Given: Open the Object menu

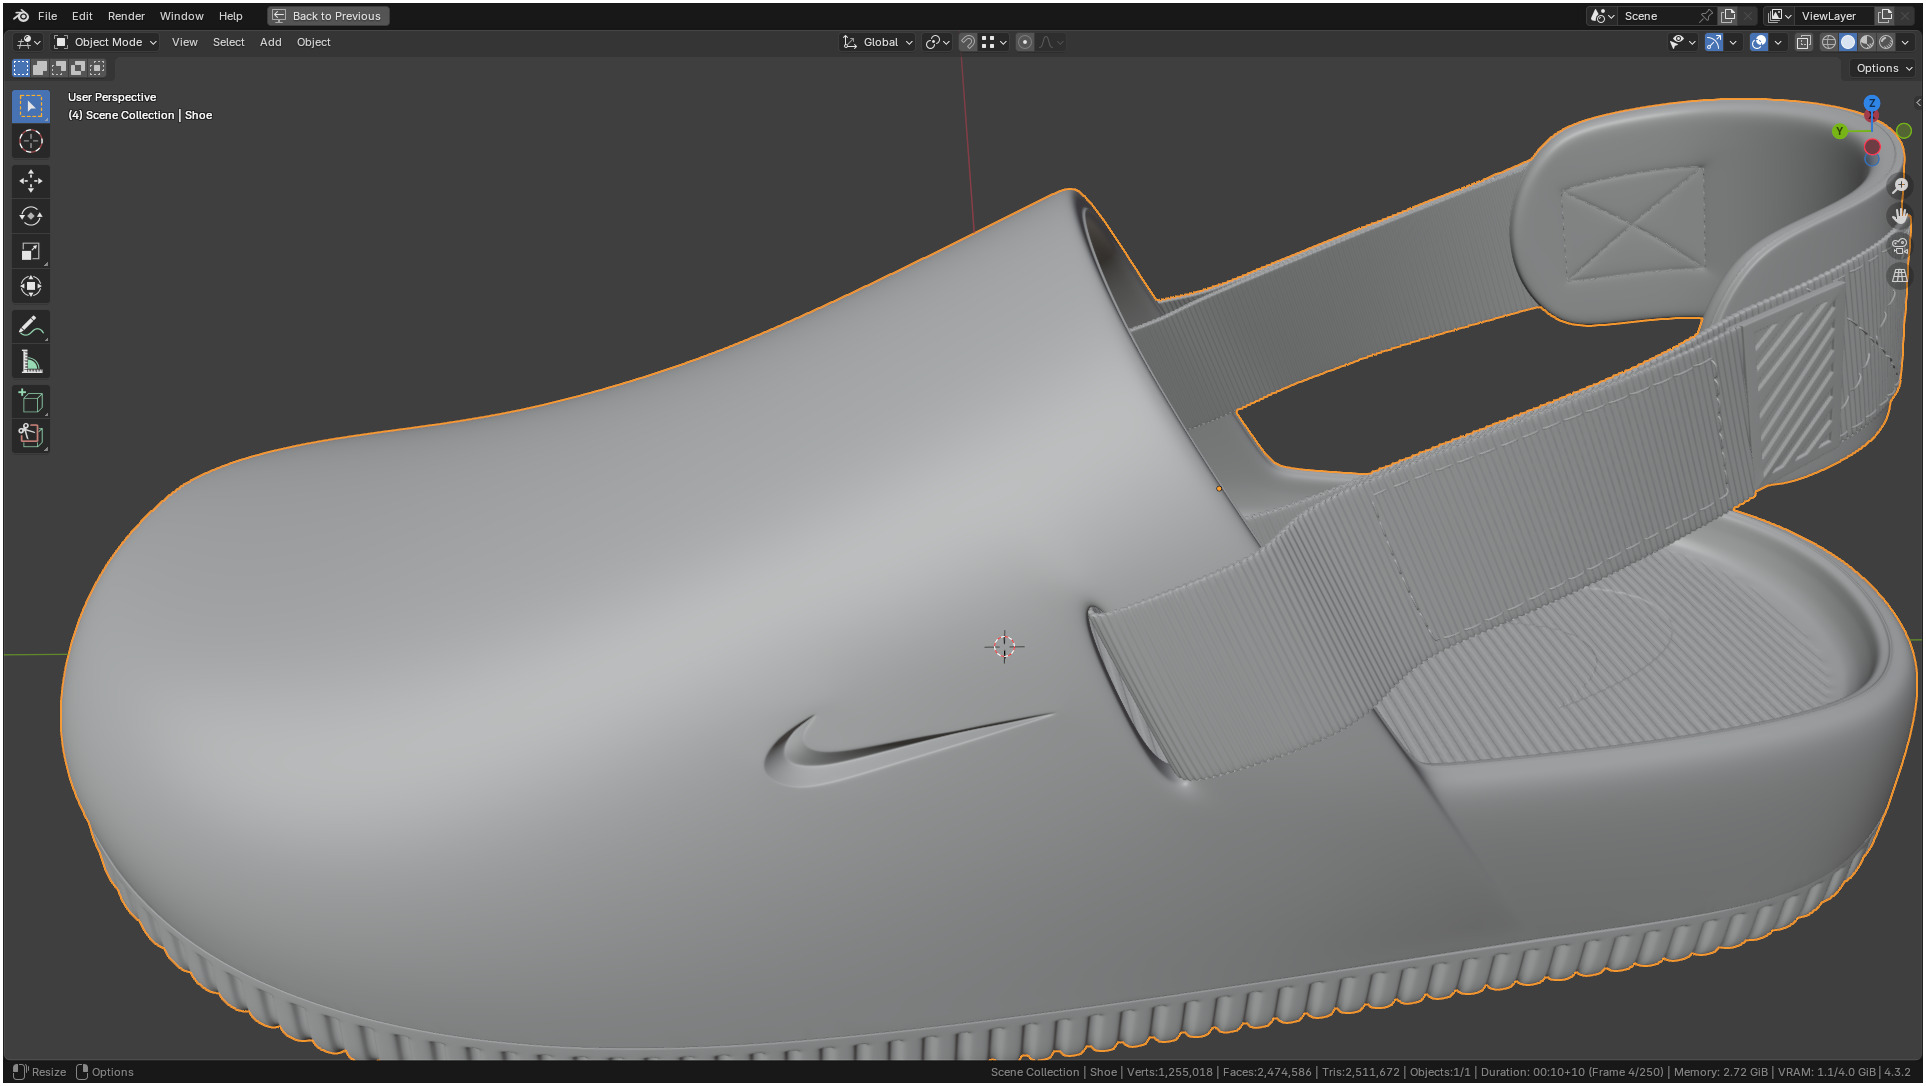Looking at the screenshot, I should coord(313,42).
